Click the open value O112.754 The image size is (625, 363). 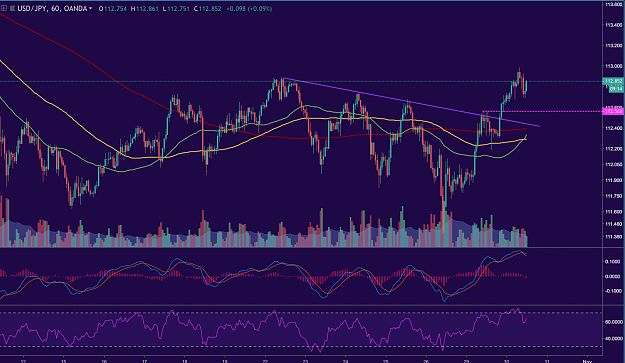click(112, 8)
